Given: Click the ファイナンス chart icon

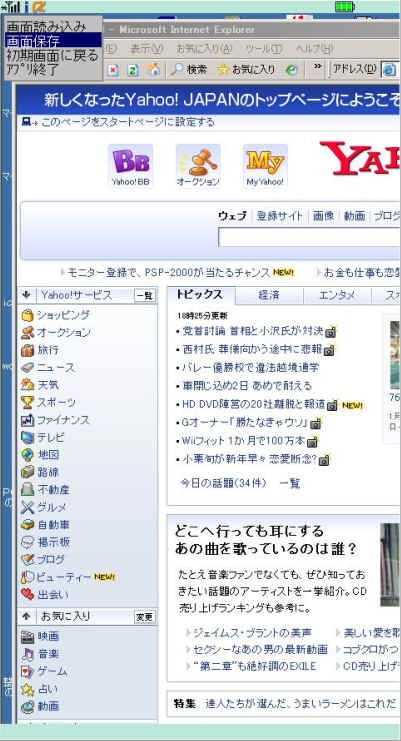Looking at the screenshot, I should [x=28, y=420].
